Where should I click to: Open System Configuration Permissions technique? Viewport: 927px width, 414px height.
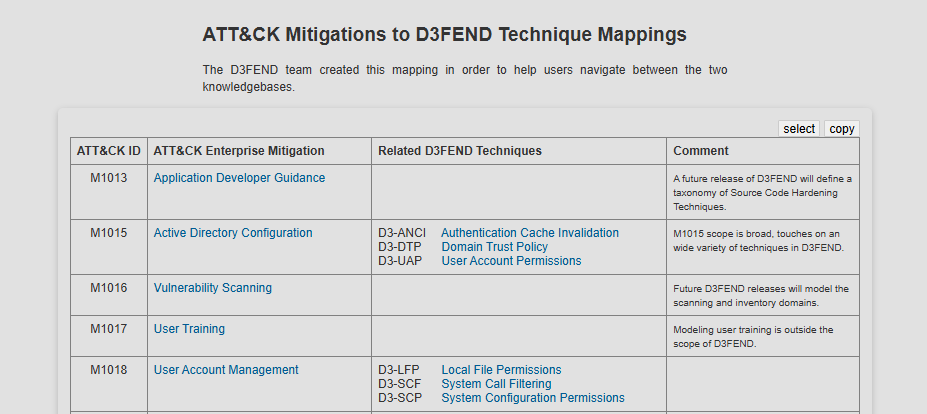tap(533, 398)
